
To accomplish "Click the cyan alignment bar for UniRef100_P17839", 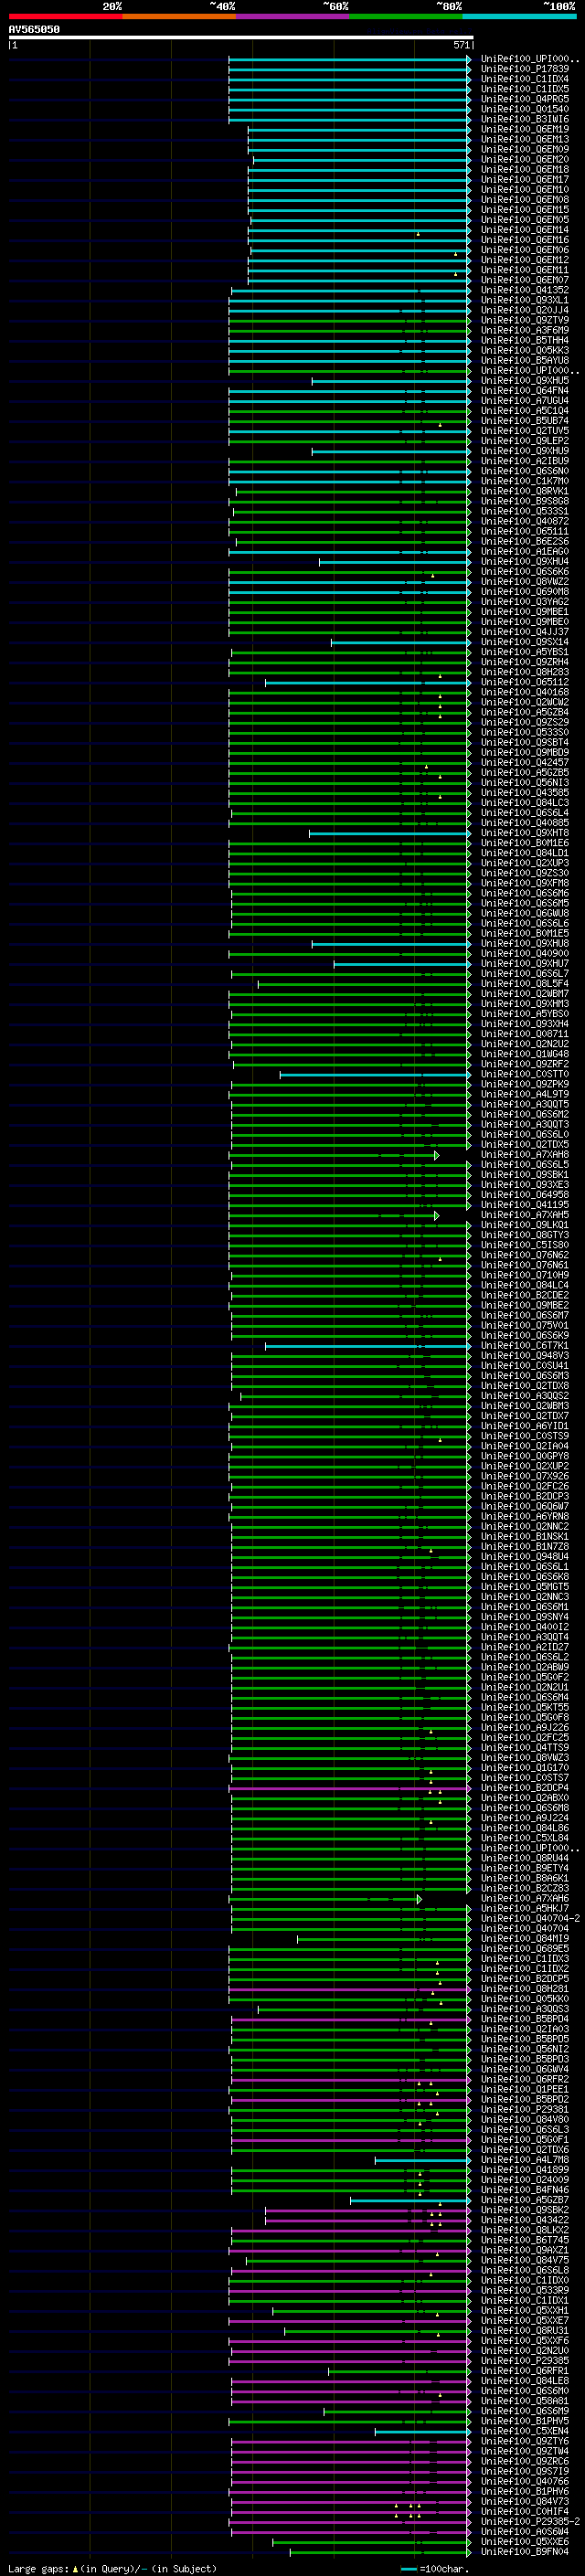I will pyautogui.click(x=348, y=70).
